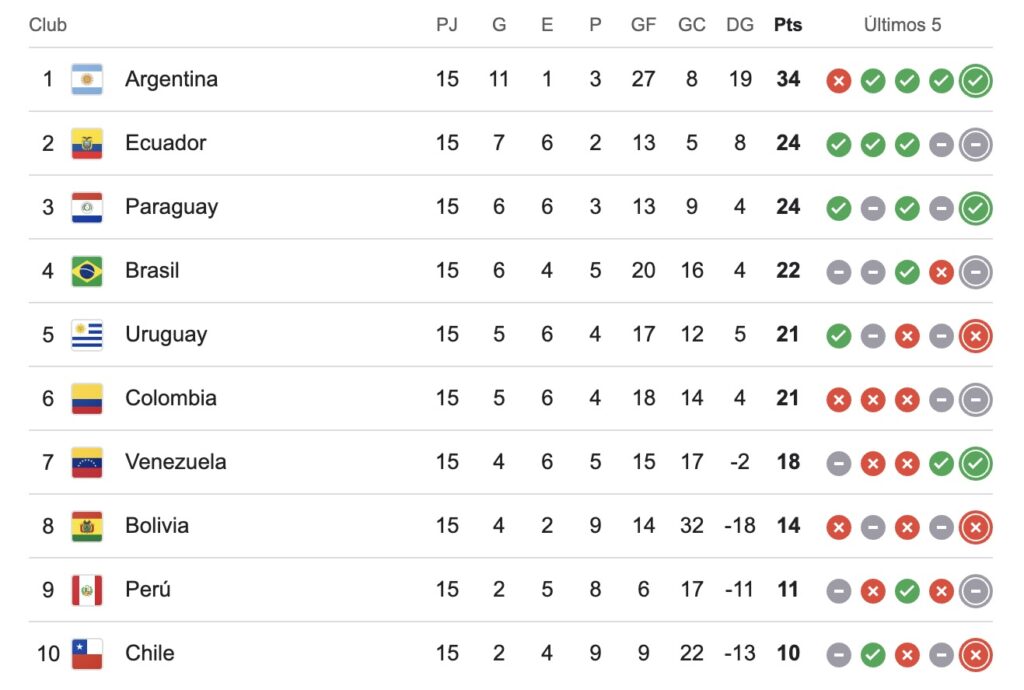Open the Bolivia team link
This screenshot has height=690, width=1024.
click(x=156, y=526)
